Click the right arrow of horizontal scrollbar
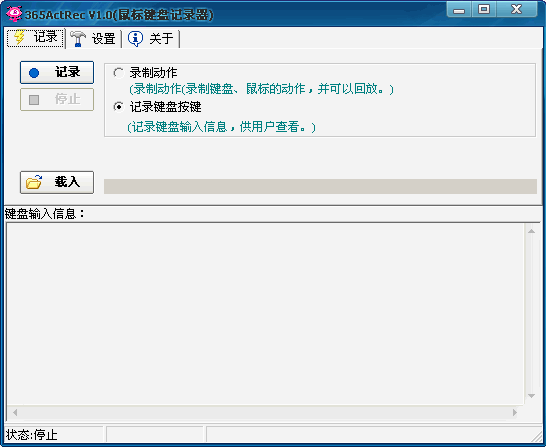This screenshot has height=447, width=546. pyautogui.click(x=515, y=413)
